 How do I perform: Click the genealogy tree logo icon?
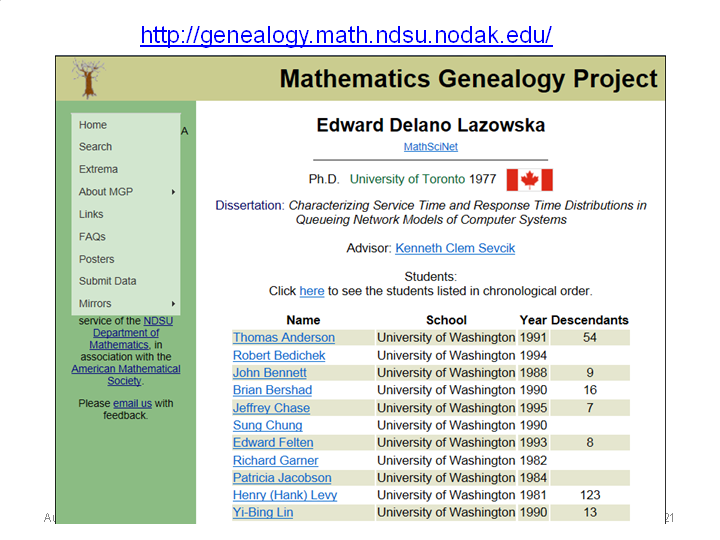click(88, 79)
